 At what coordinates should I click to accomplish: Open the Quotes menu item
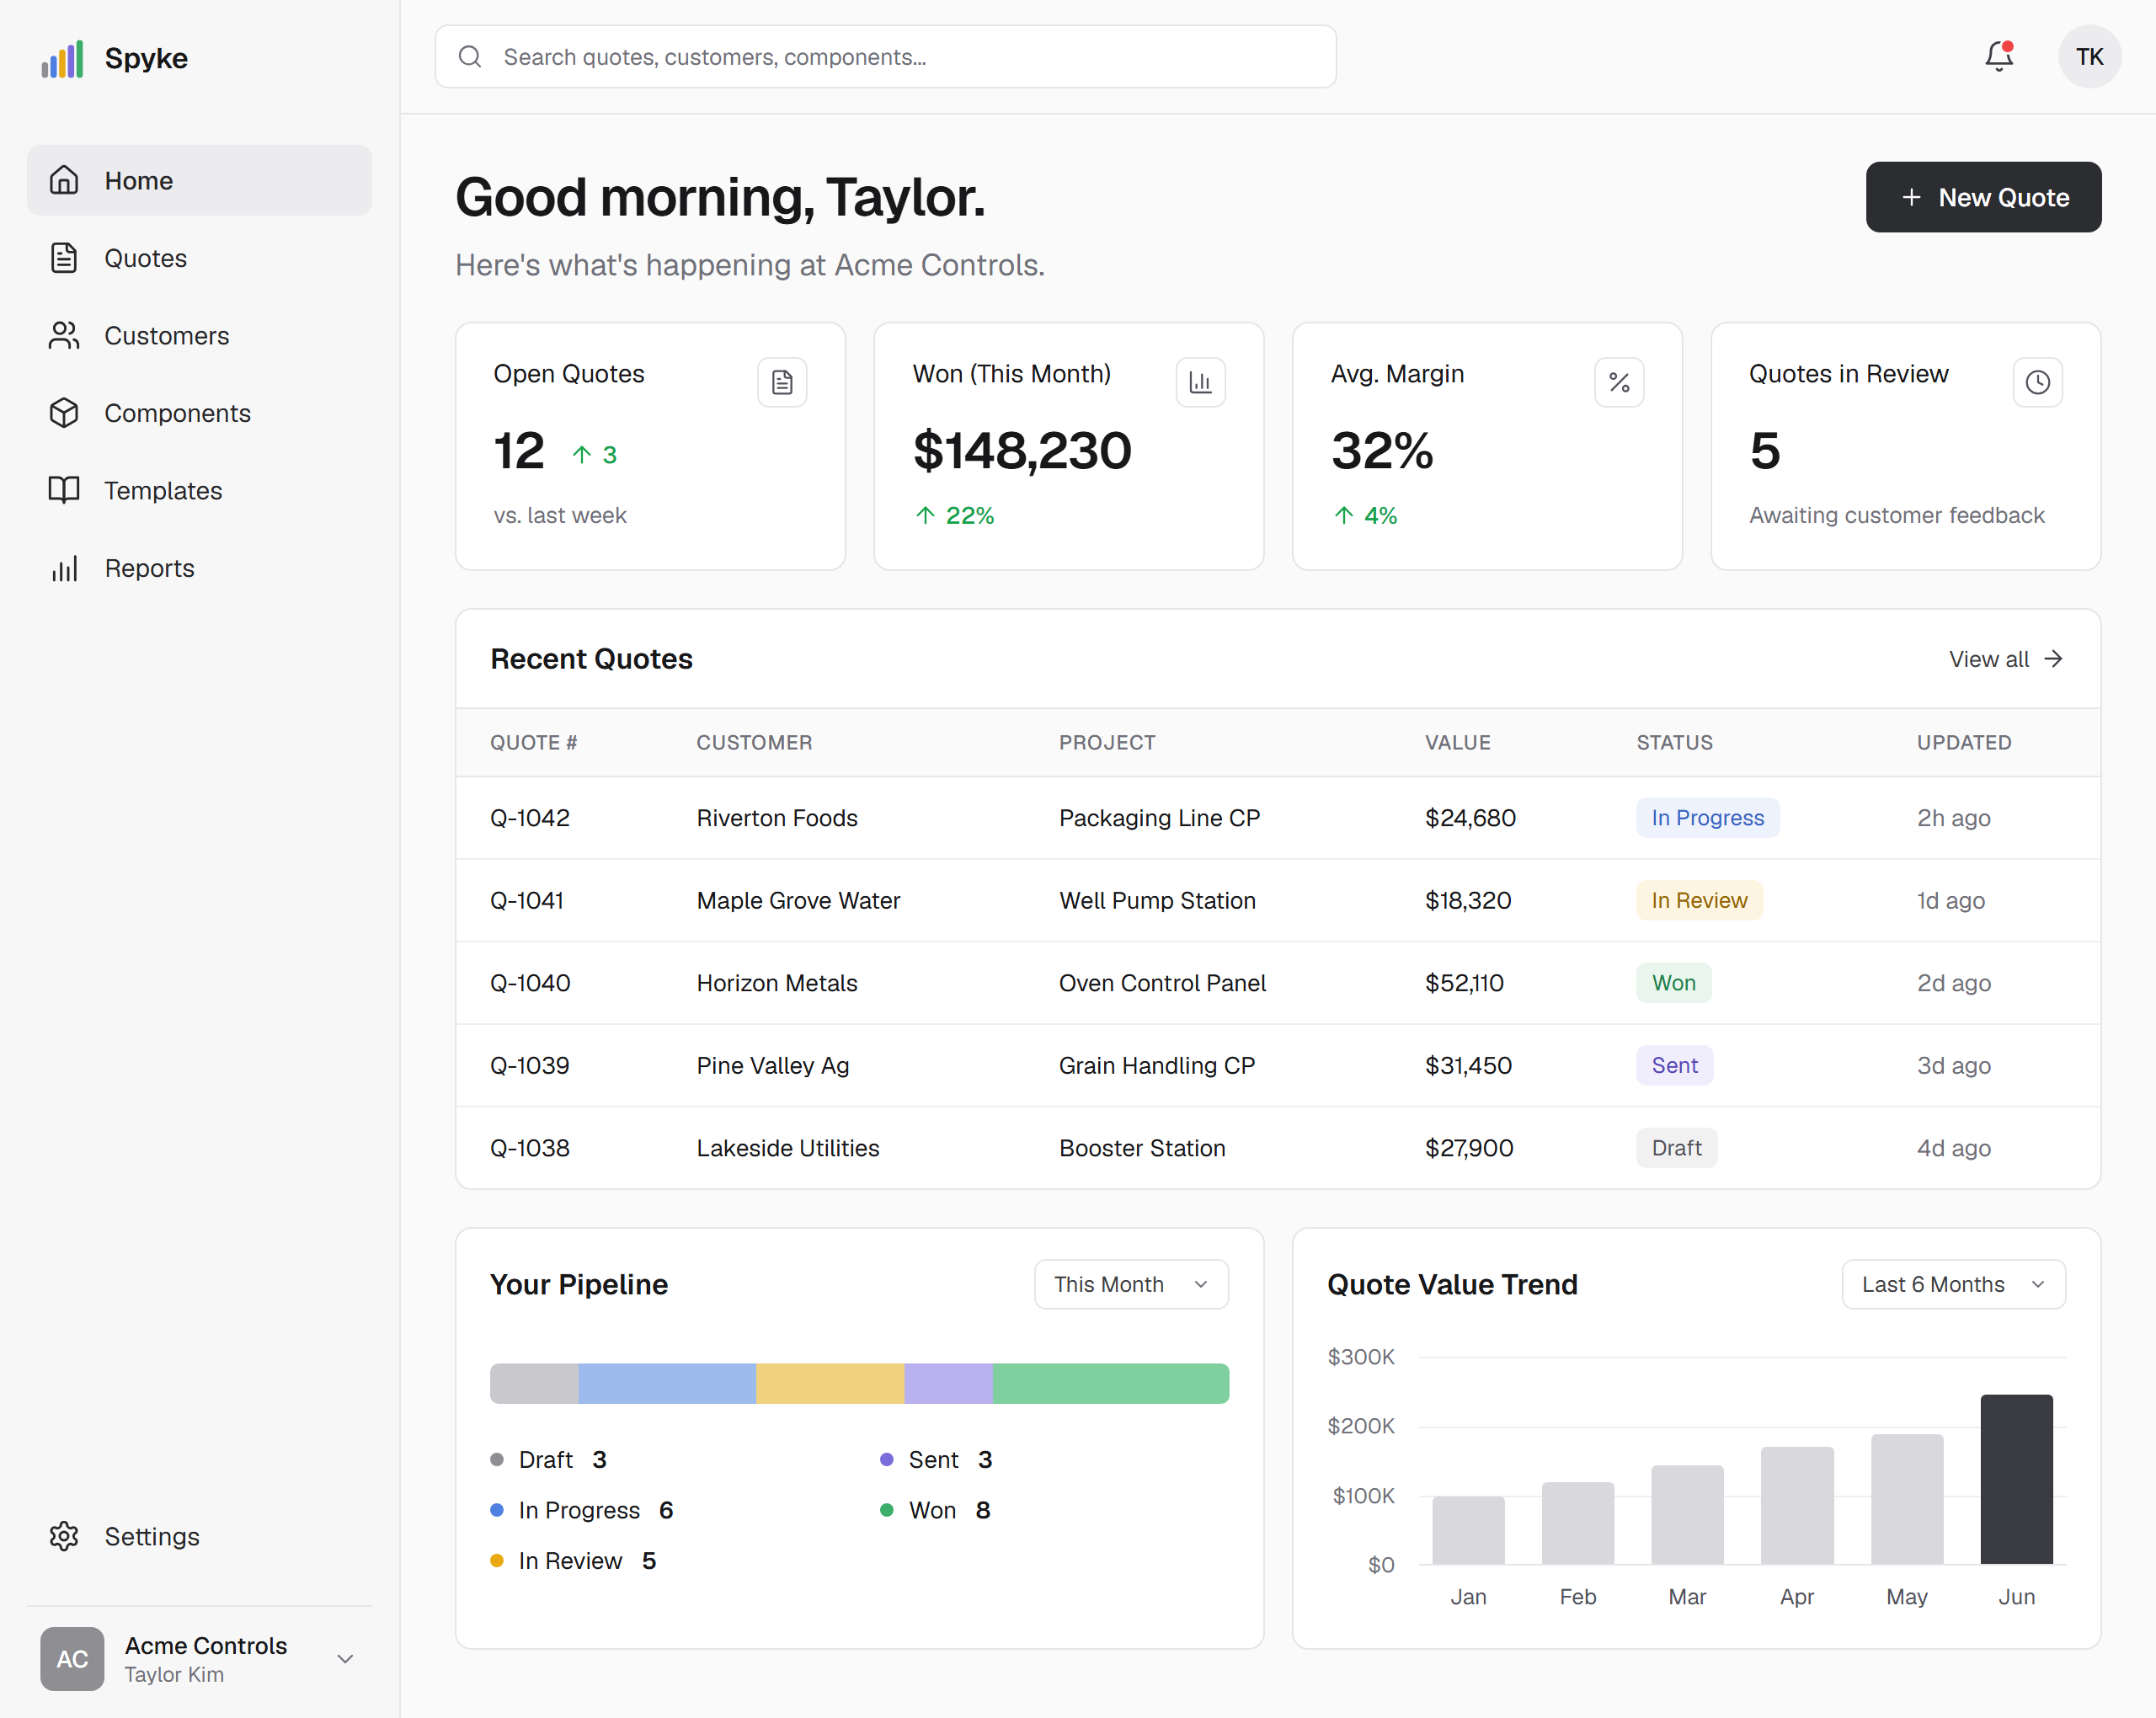199,258
